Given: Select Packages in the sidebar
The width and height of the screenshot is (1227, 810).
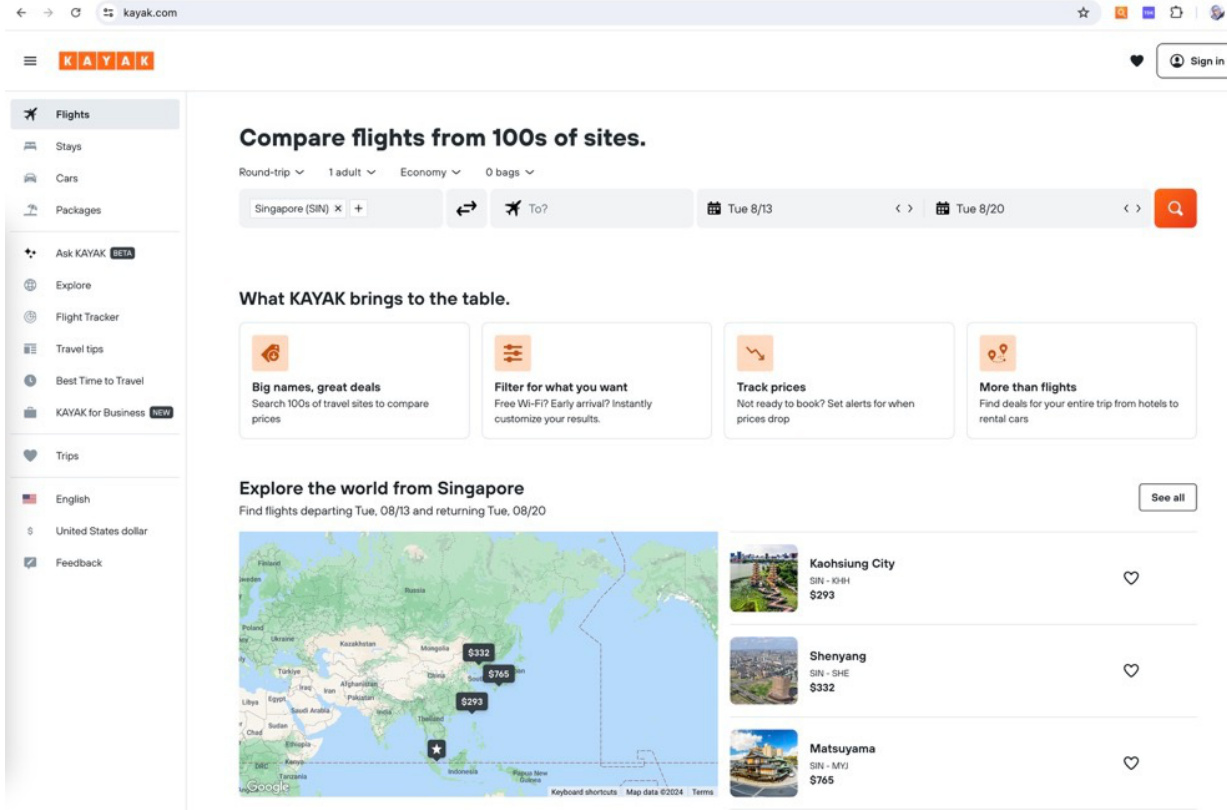Looking at the screenshot, I should (95, 210).
